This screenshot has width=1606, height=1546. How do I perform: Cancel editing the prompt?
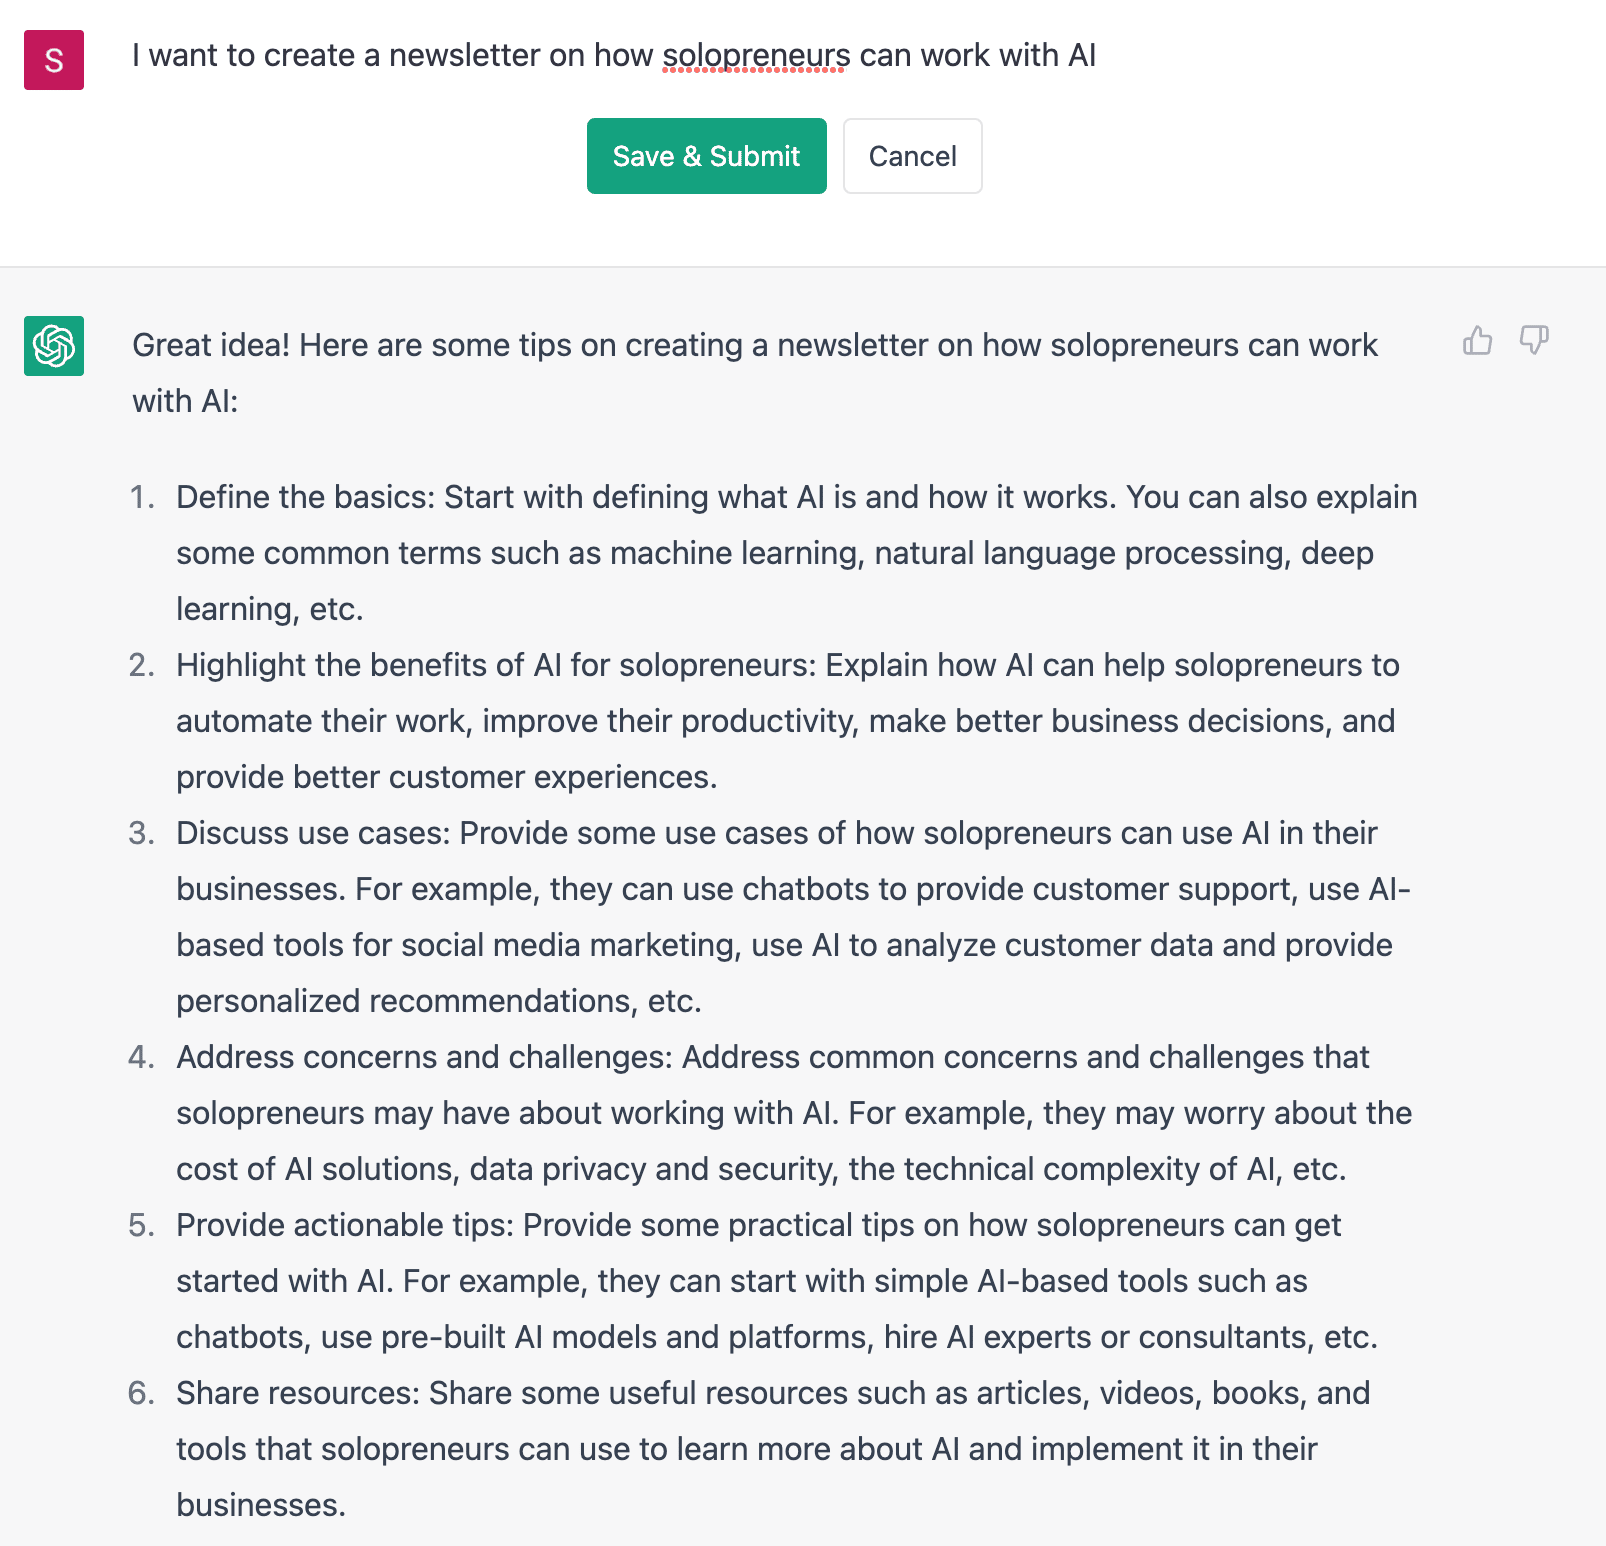pyautogui.click(x=912, y=156)
